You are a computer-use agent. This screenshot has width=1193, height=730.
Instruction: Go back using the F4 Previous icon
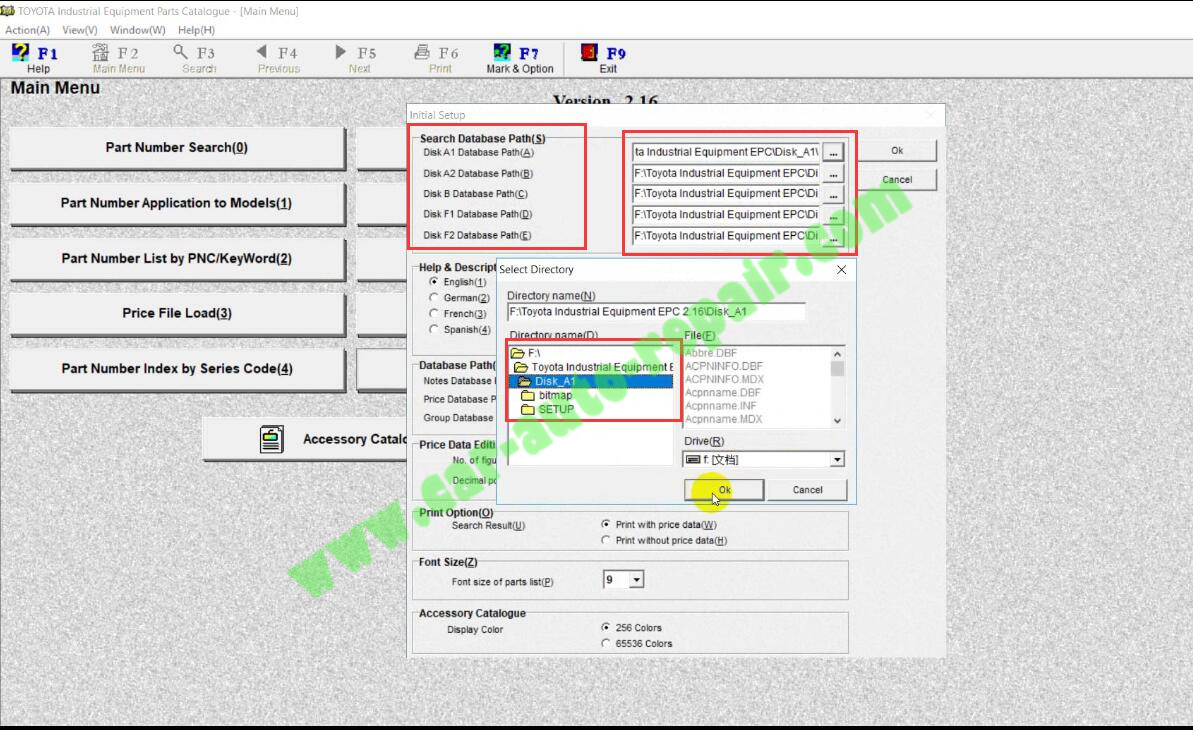262,52
